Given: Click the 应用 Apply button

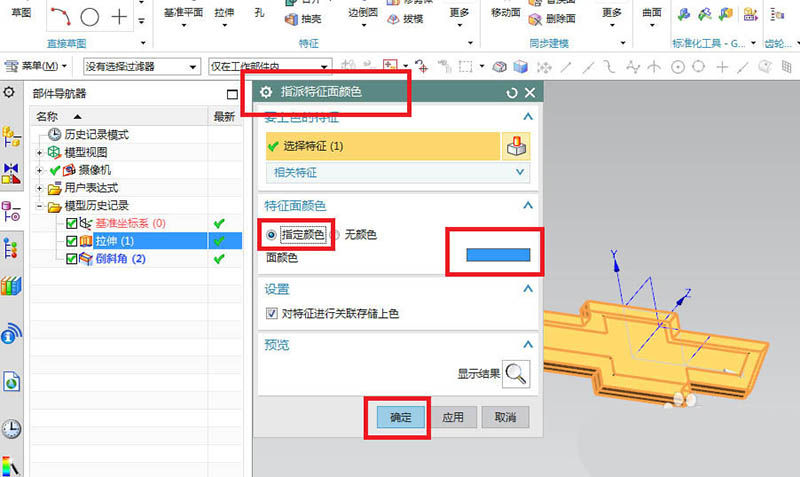Looking at the screenshot, I should tap(453, 417).
